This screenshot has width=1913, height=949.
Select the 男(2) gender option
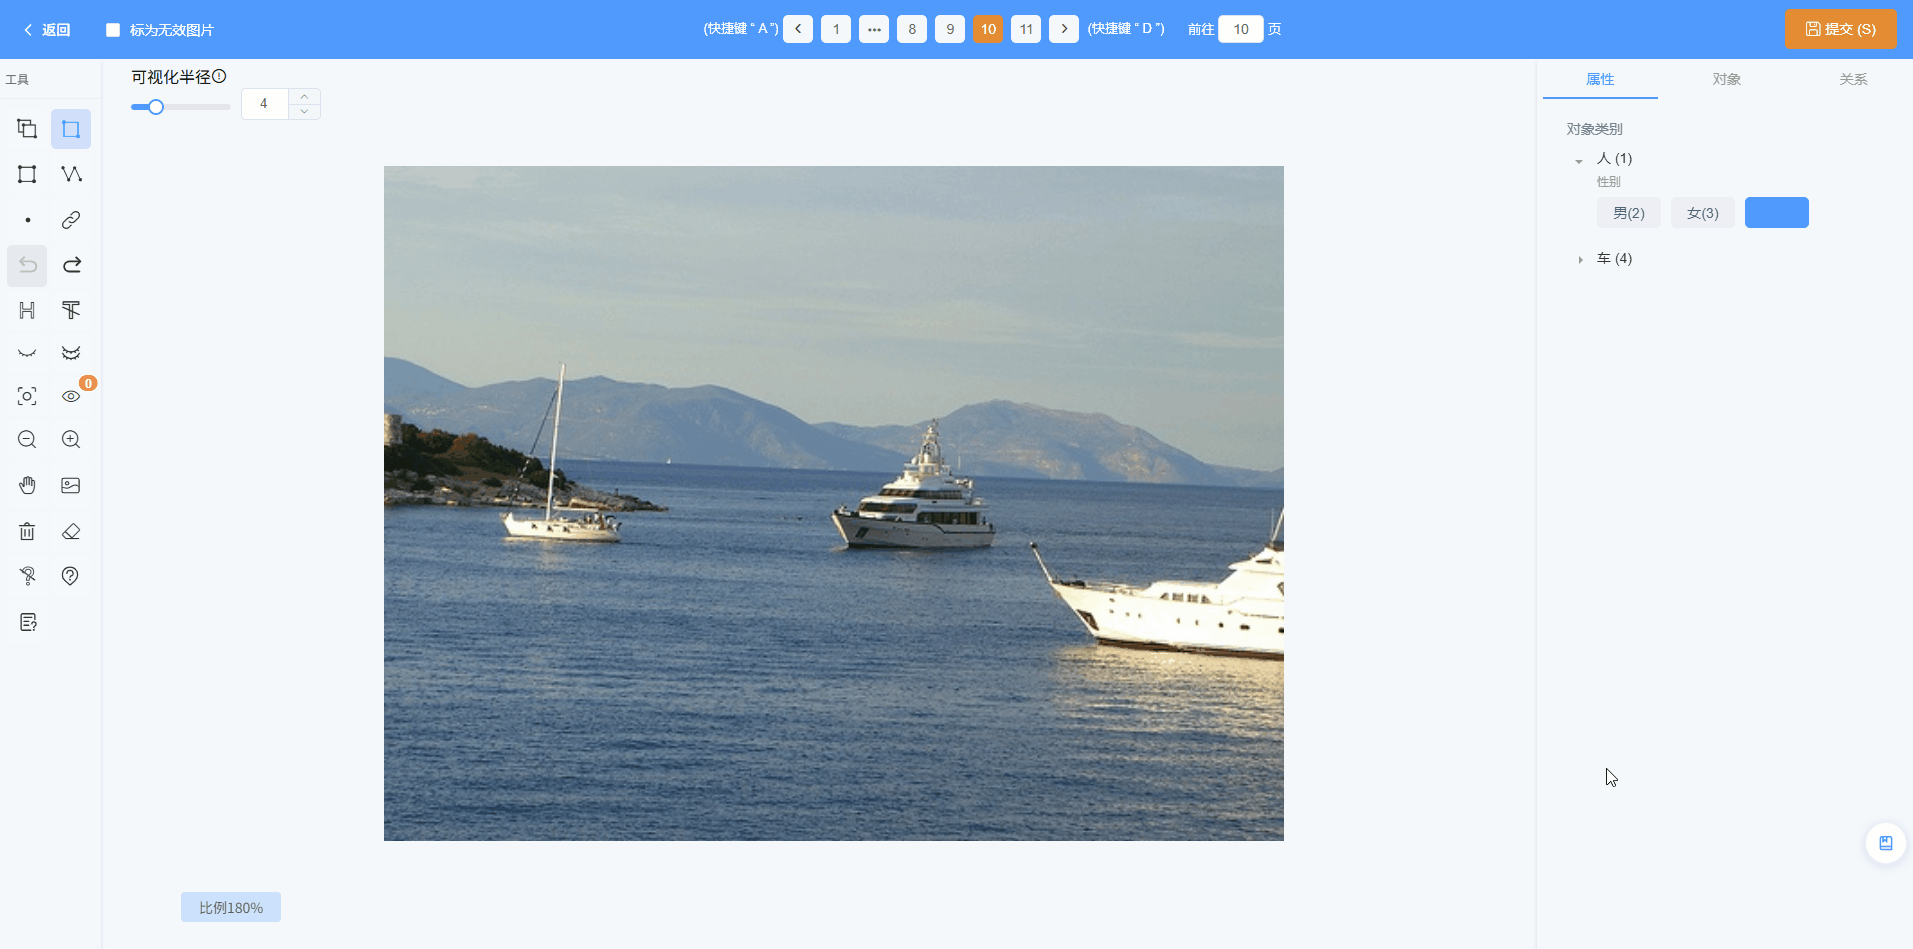1628,213
